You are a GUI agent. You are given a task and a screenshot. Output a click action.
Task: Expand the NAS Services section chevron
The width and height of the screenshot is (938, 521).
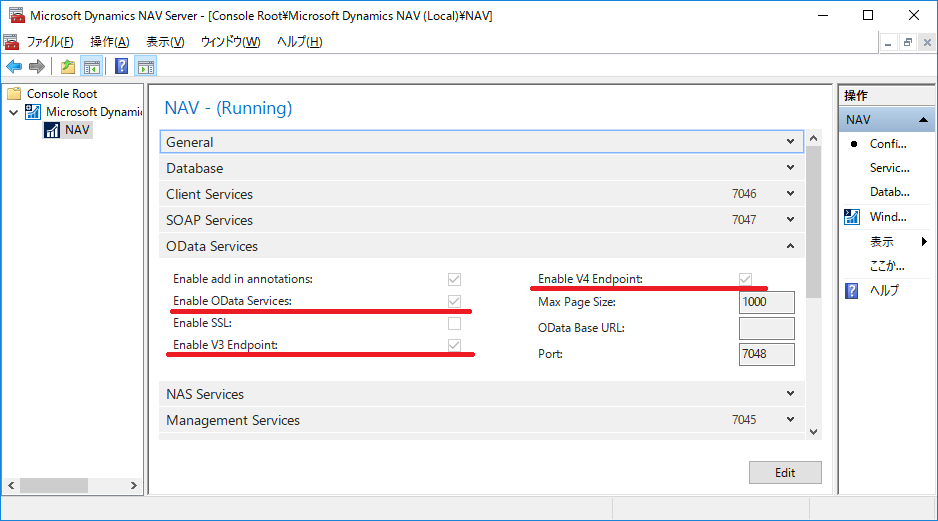(790, 394)
